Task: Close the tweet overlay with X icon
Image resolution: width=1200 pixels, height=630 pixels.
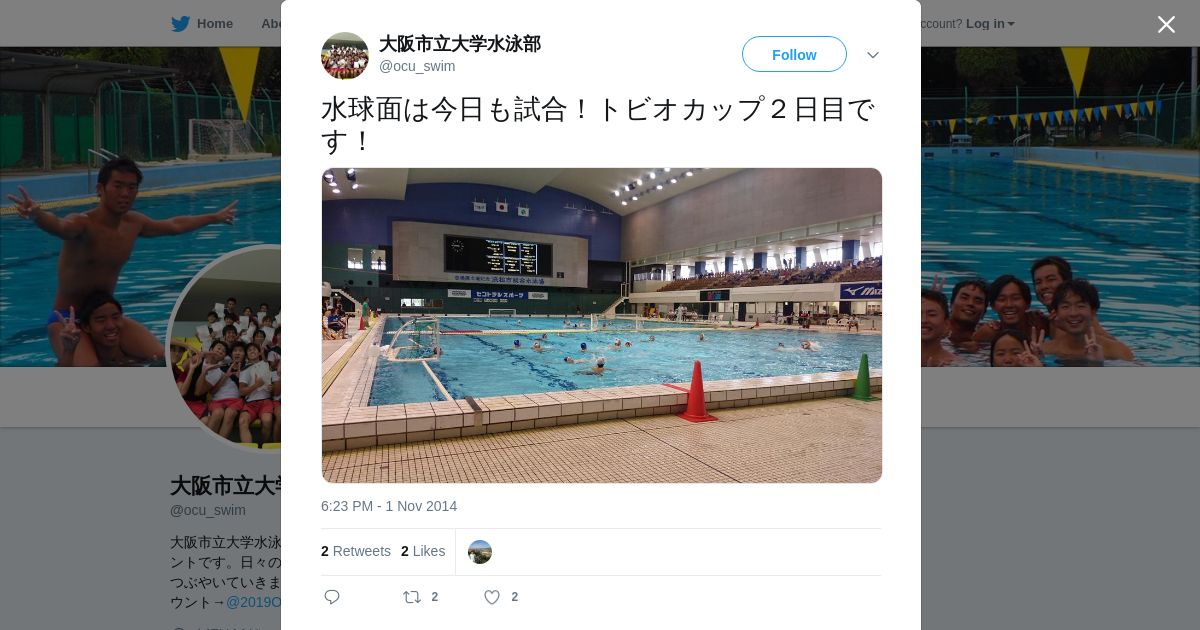Action: click(x=1166, y=24)
